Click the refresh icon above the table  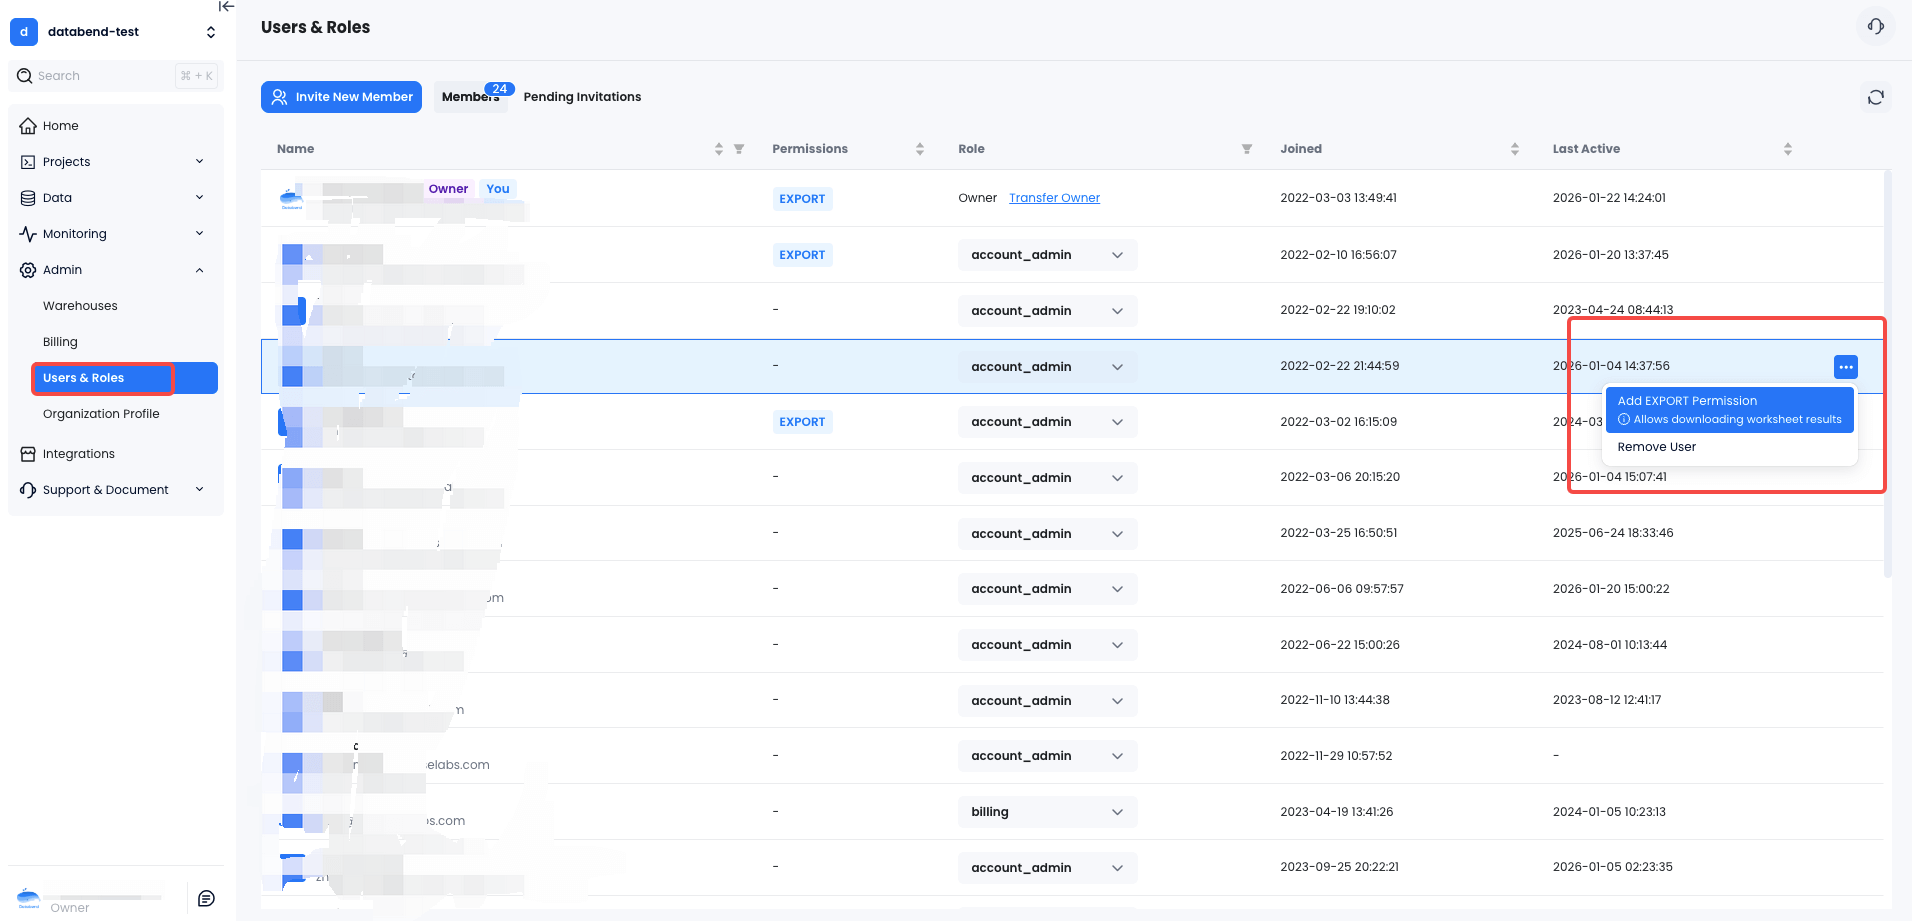(x=1875, y=97)
